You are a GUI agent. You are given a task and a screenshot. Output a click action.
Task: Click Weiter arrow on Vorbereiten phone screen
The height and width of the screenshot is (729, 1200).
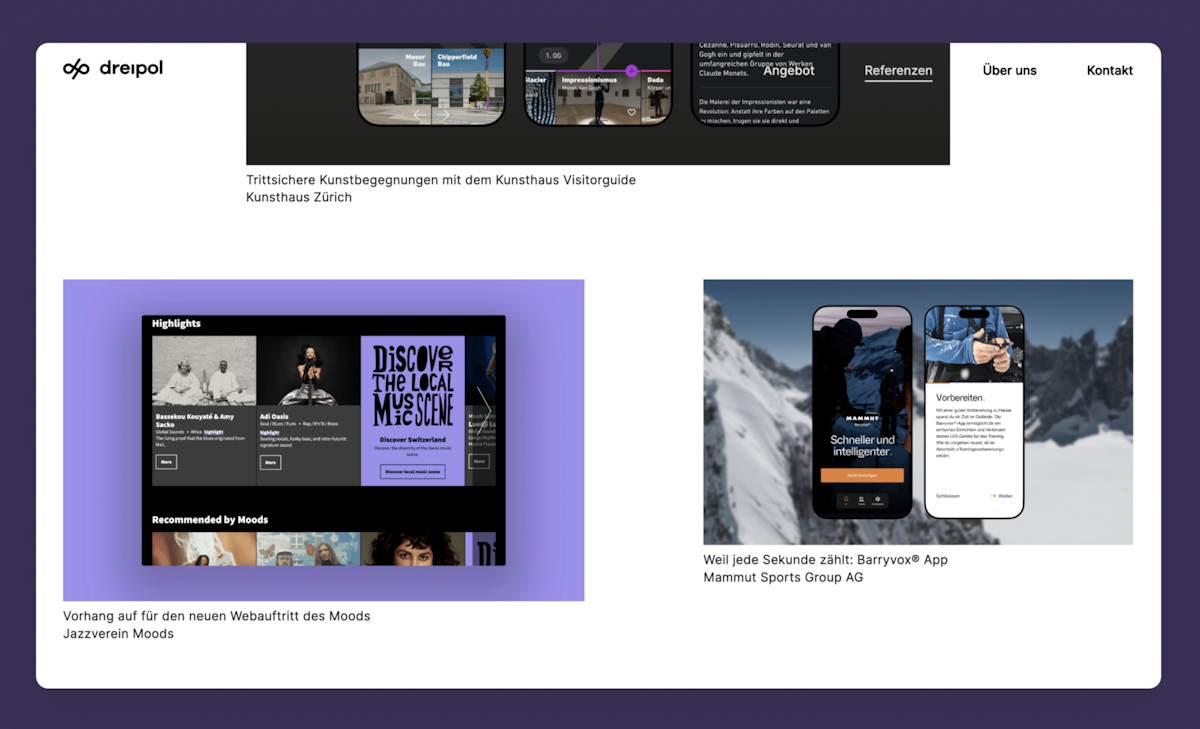point(1001,496)
